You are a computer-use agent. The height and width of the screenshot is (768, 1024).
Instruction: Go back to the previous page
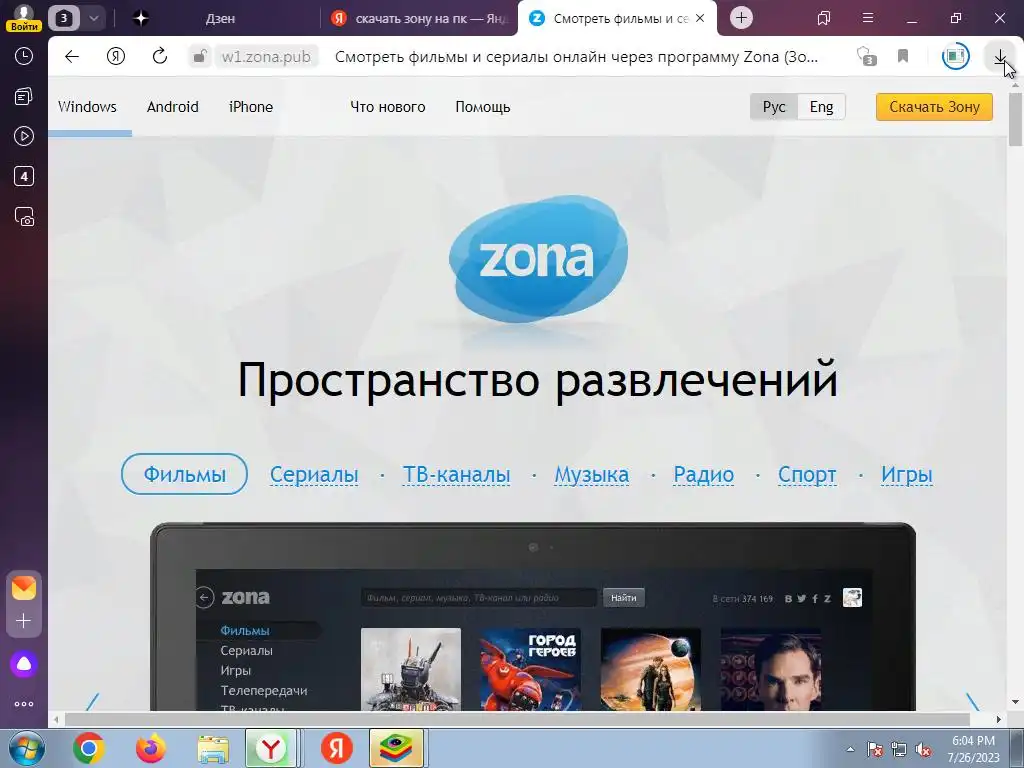pos(72,57)
